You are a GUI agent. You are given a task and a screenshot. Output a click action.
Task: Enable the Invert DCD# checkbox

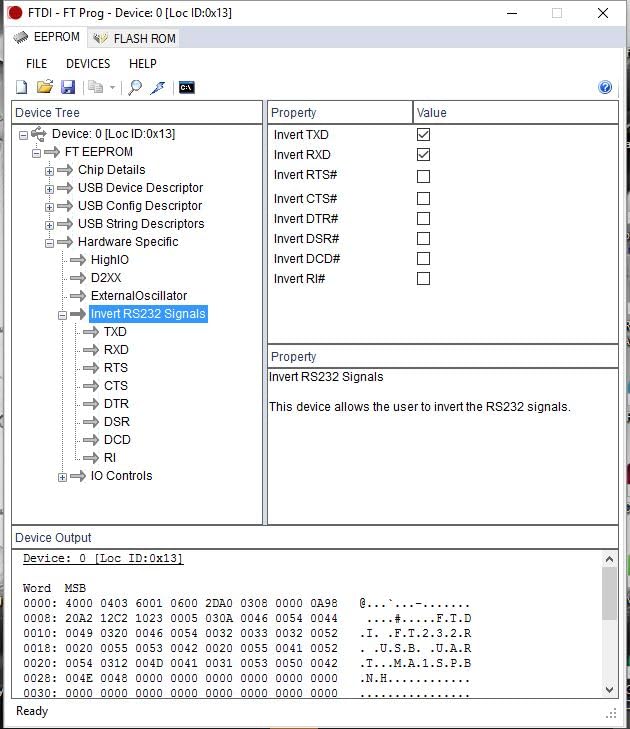click(423, 258)
